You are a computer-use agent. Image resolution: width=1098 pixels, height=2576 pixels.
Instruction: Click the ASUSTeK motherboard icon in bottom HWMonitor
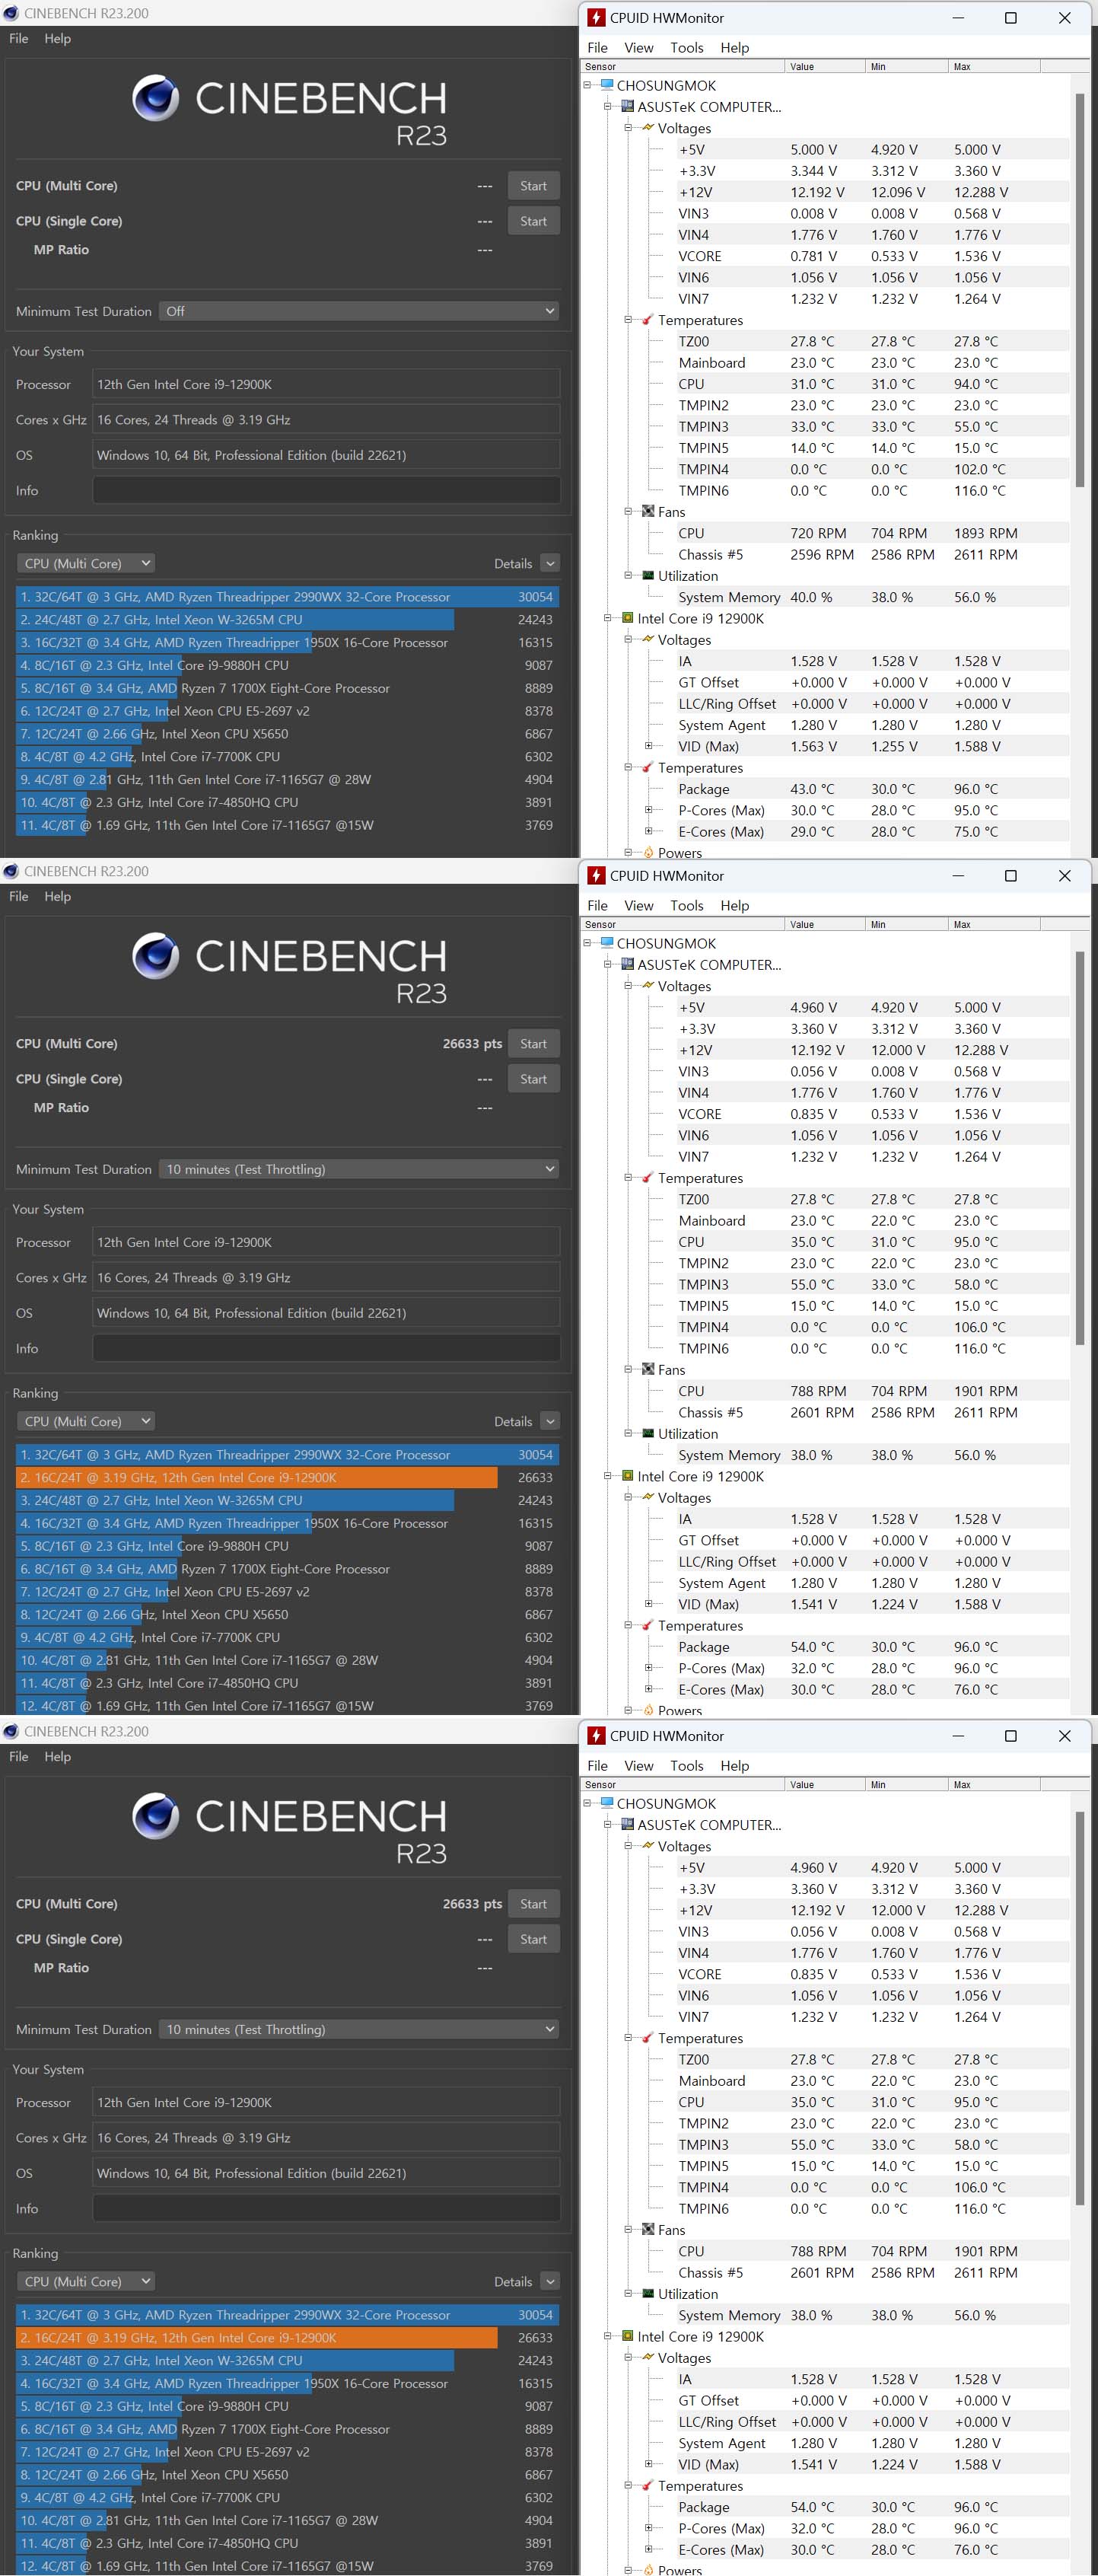[x=627, y=1824]
